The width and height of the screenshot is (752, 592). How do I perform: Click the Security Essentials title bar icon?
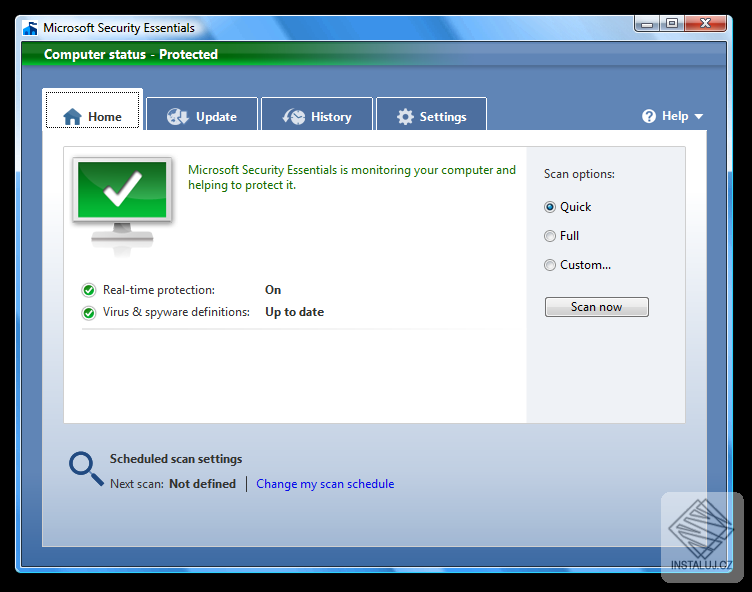tap(30, 28)
